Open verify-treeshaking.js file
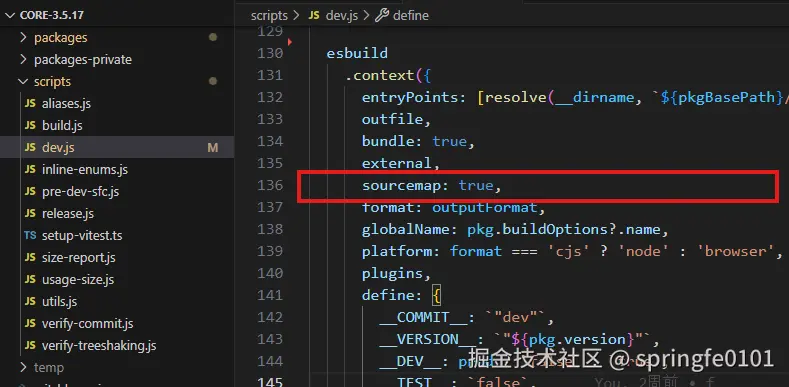 (99, 346)
